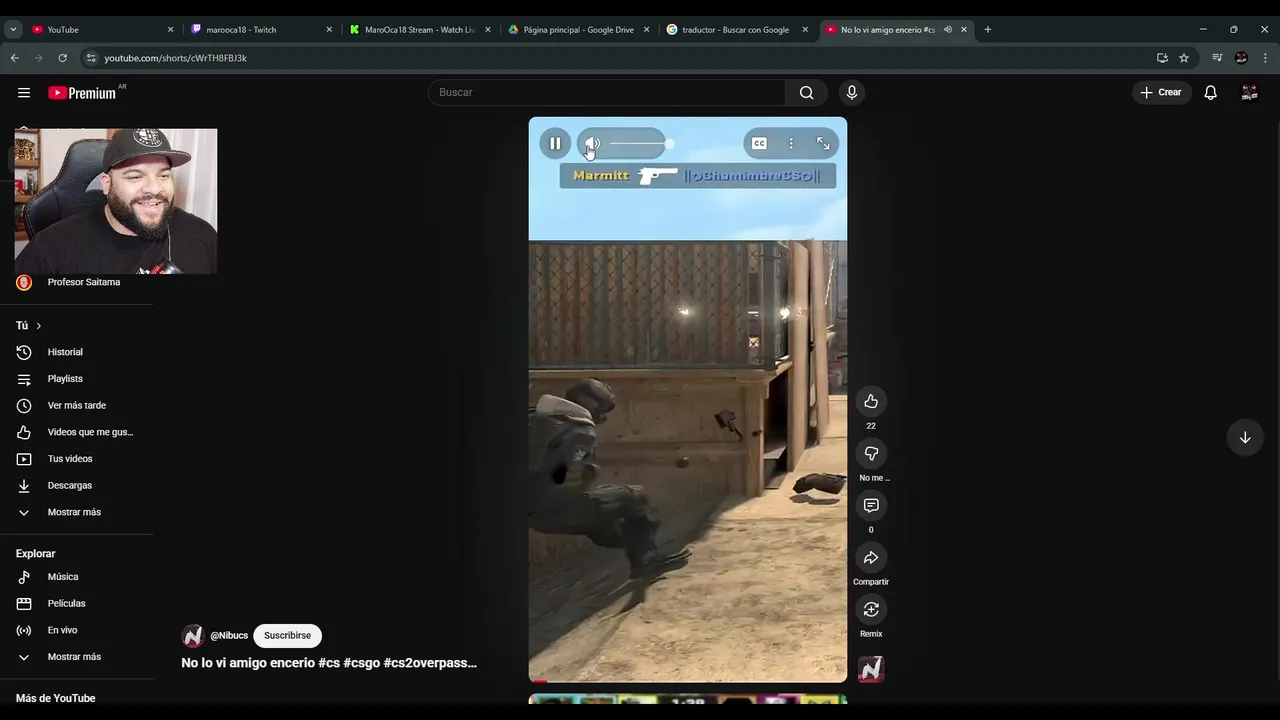Open the Chrome three-dot menu
1280x720 pixels.
point(1264,58)
